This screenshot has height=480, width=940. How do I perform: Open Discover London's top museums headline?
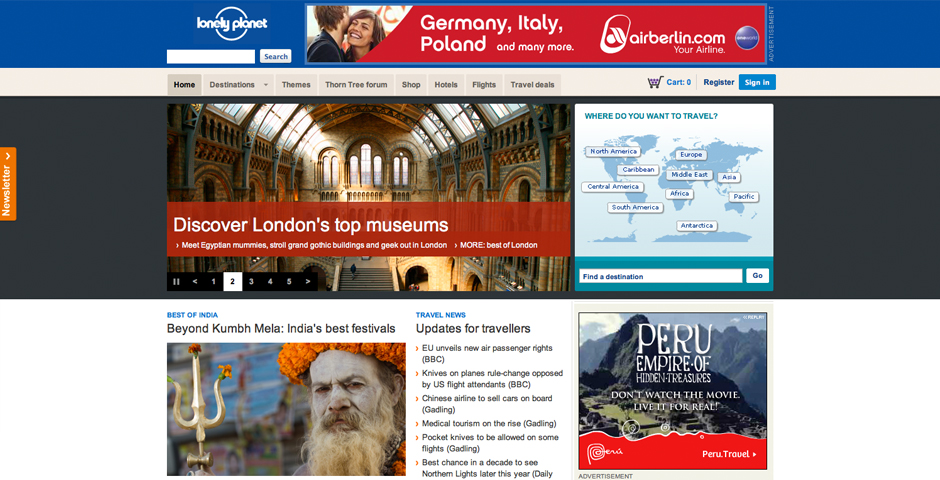(x=311, y=225)
